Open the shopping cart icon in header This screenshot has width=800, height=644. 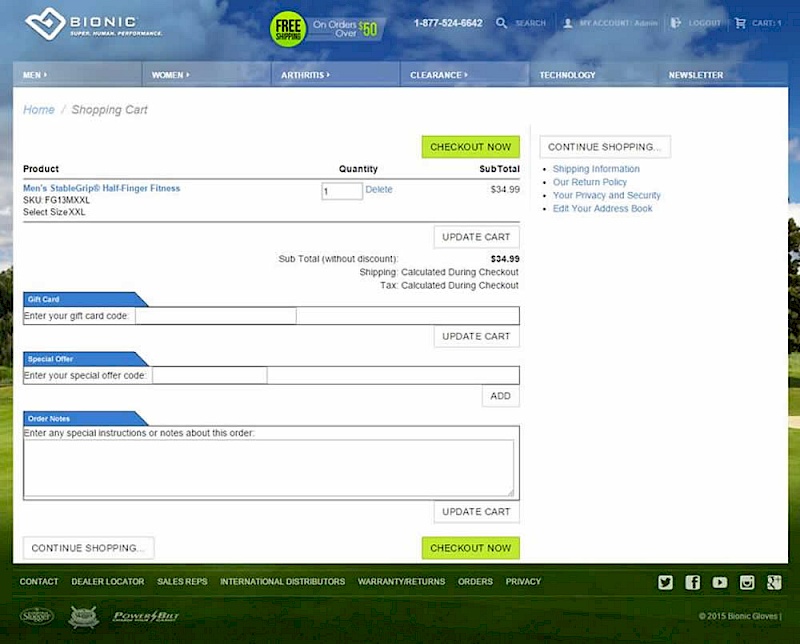click(x=740, y=23)
